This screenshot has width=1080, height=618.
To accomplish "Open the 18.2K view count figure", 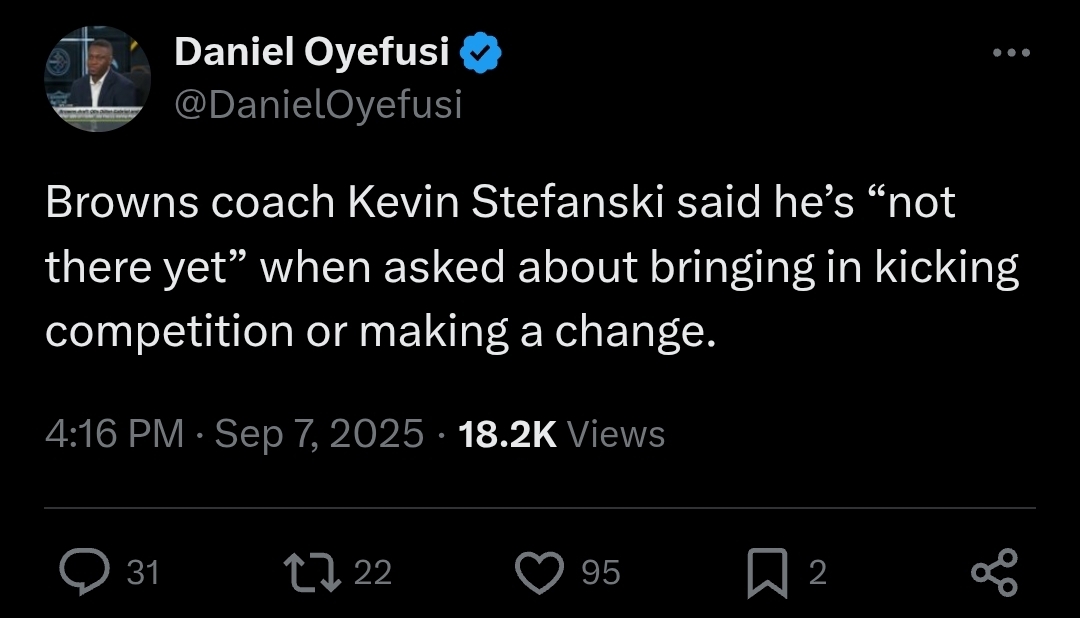I will point(506,434).
